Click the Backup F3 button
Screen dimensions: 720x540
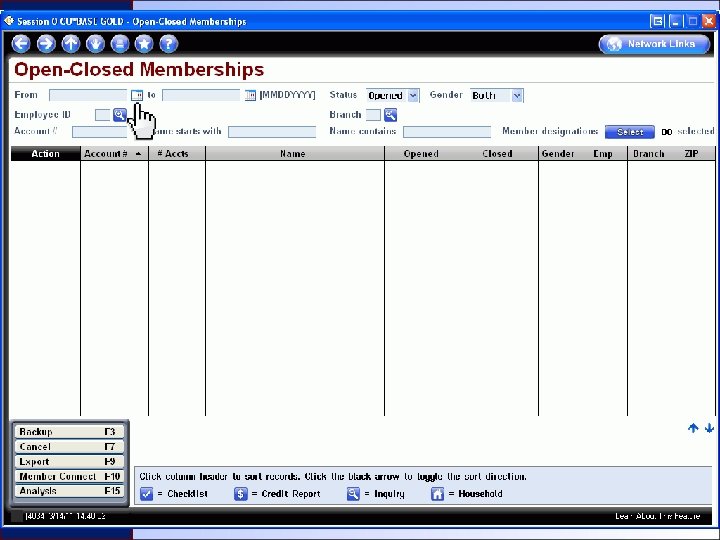69,432
